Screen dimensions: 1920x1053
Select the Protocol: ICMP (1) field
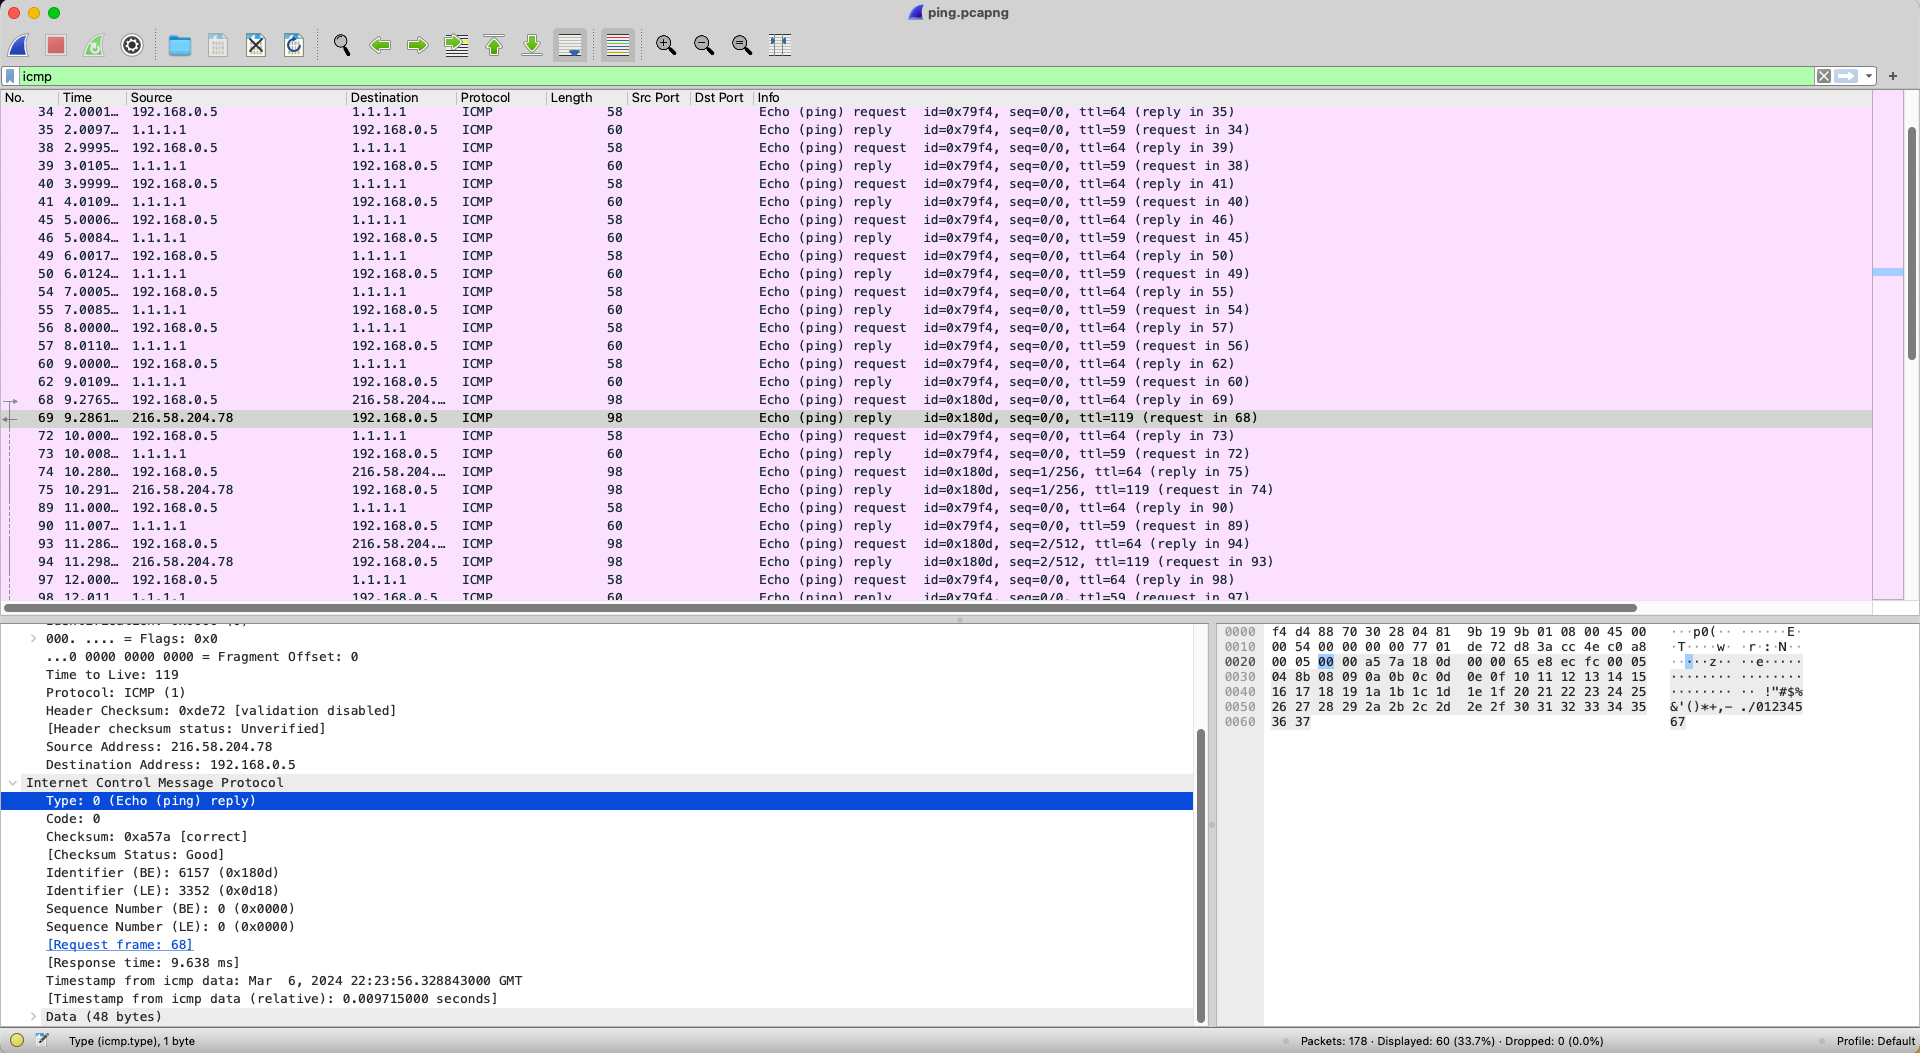(597, 692)
